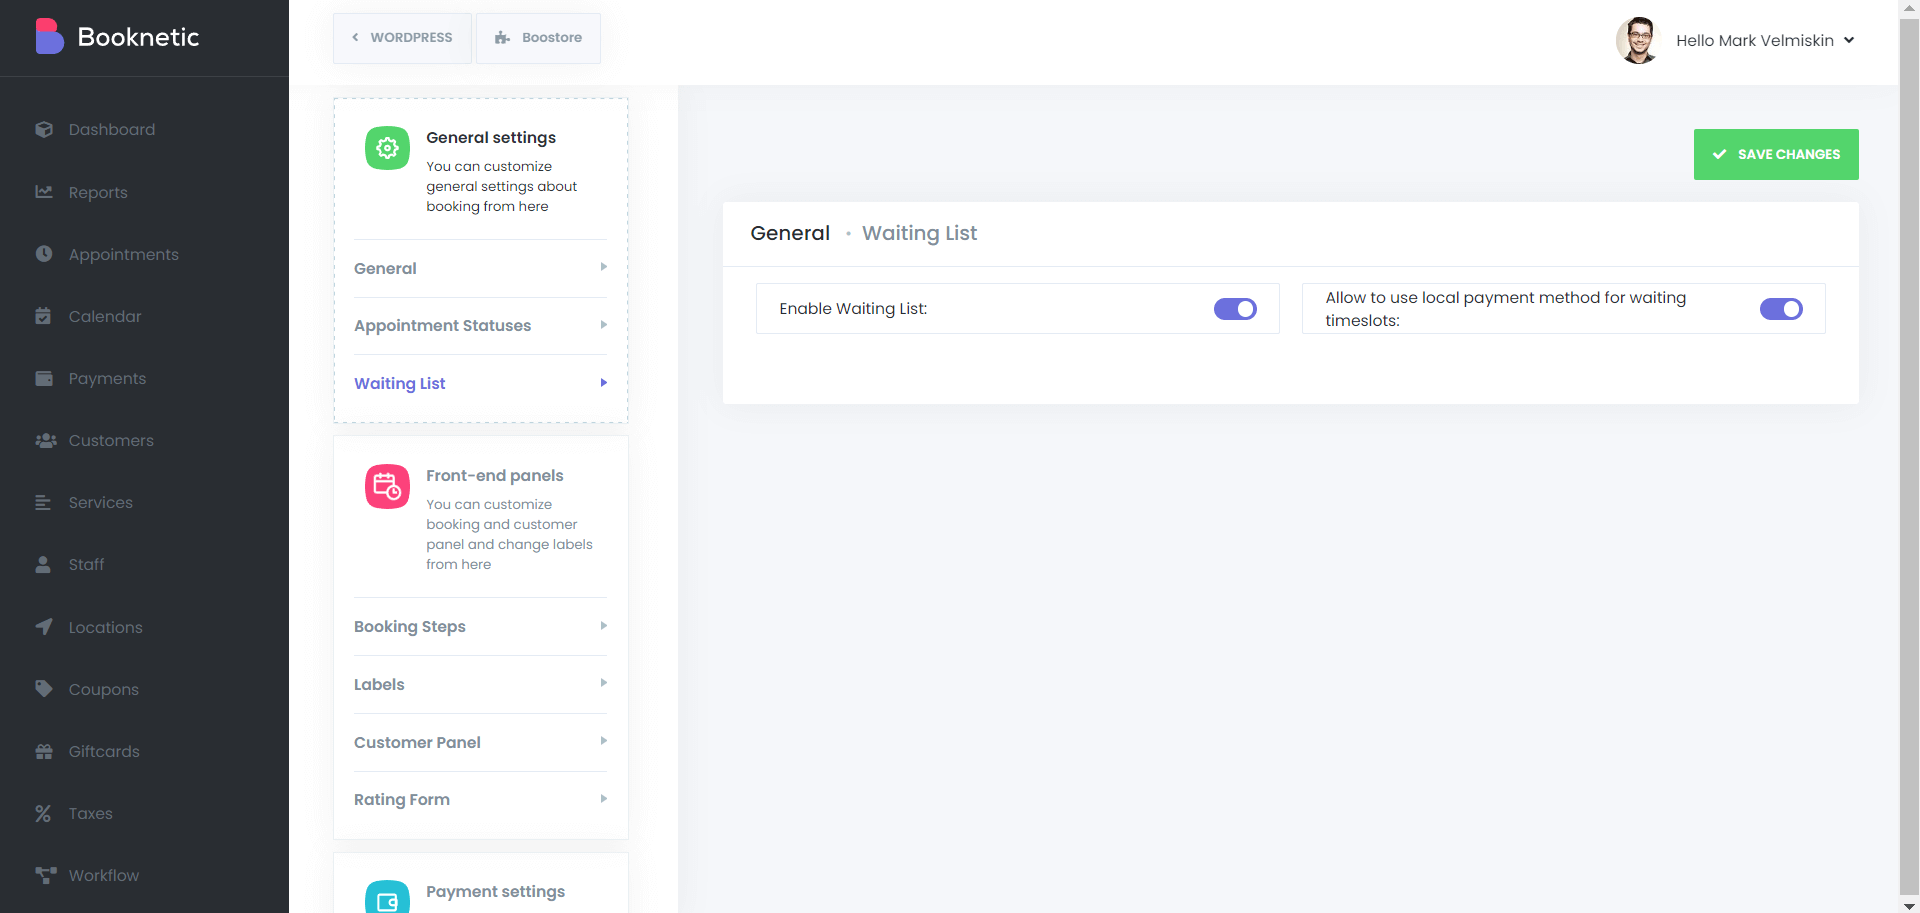
Task: Click the Customers group icon
Action: coord(45,440)
